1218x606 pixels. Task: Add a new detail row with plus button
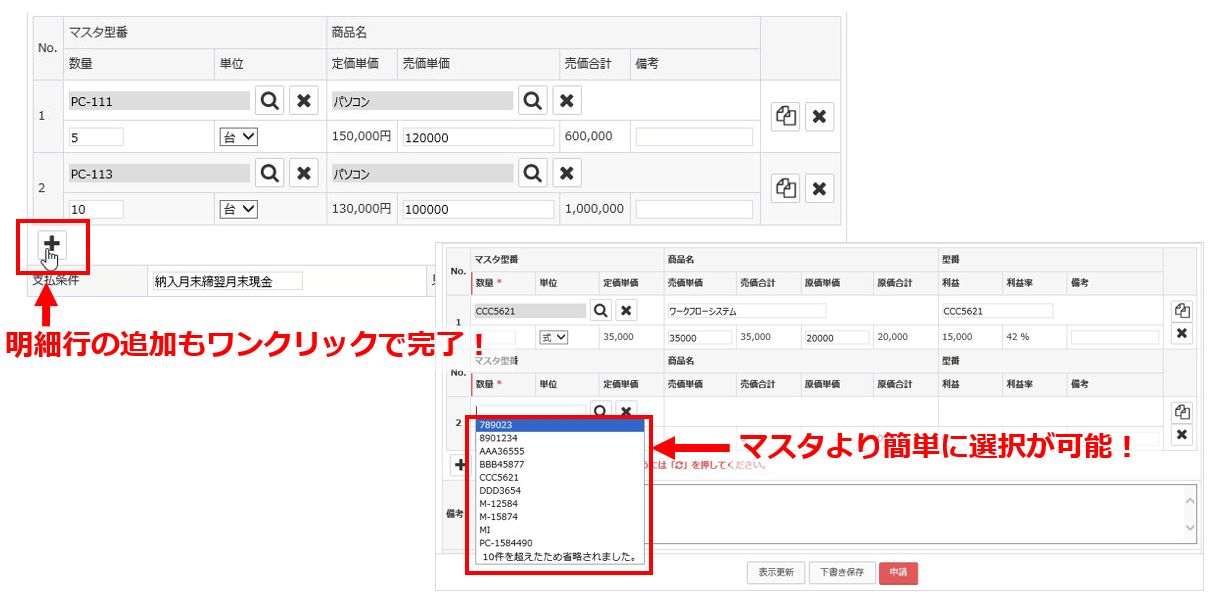click(52, 244)
